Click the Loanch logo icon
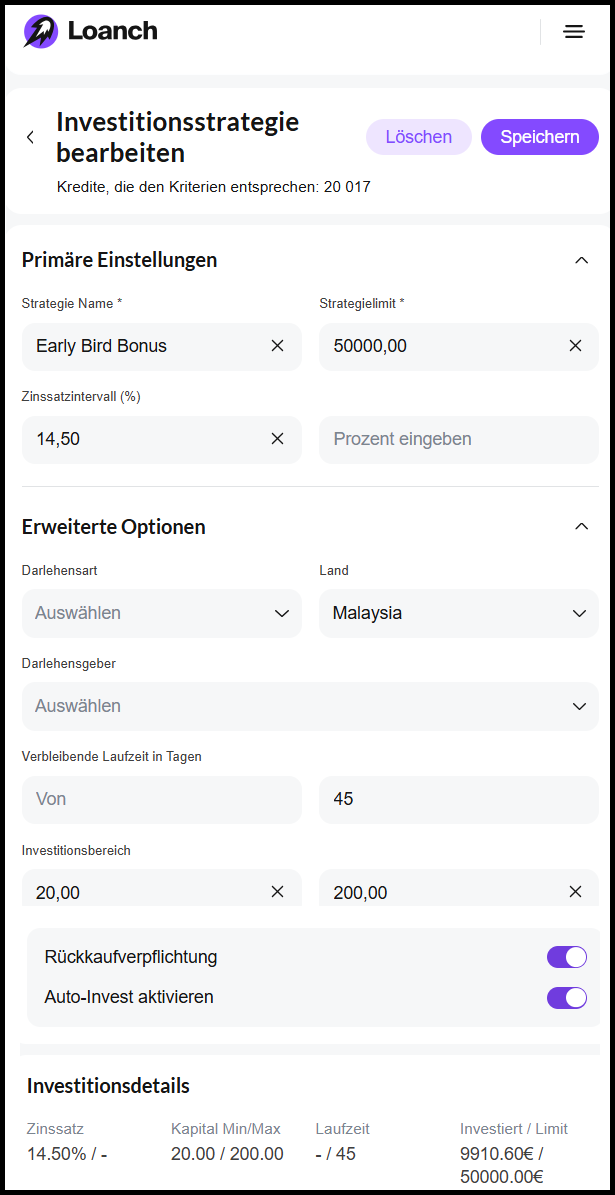 pyautogui.click(x=41, y=31)
